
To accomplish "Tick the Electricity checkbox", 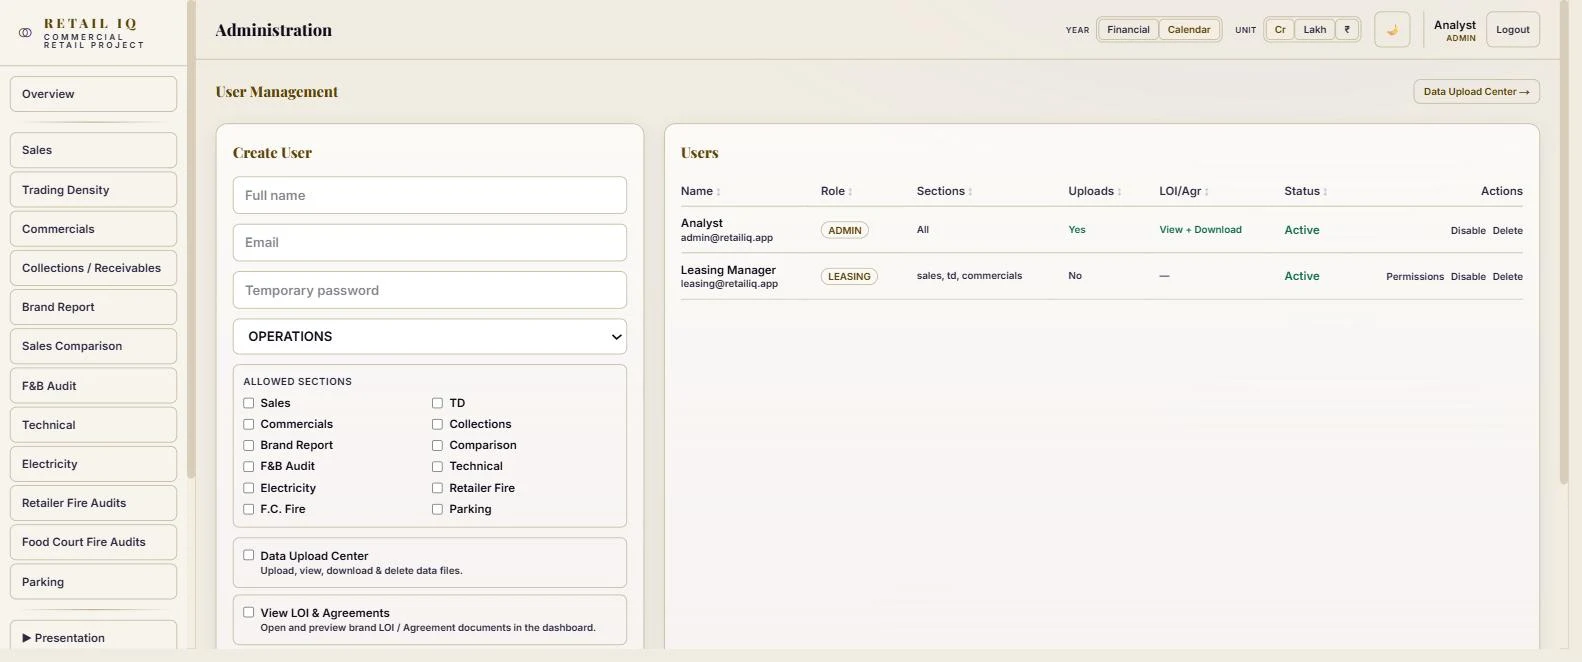I will coord(249,488).
